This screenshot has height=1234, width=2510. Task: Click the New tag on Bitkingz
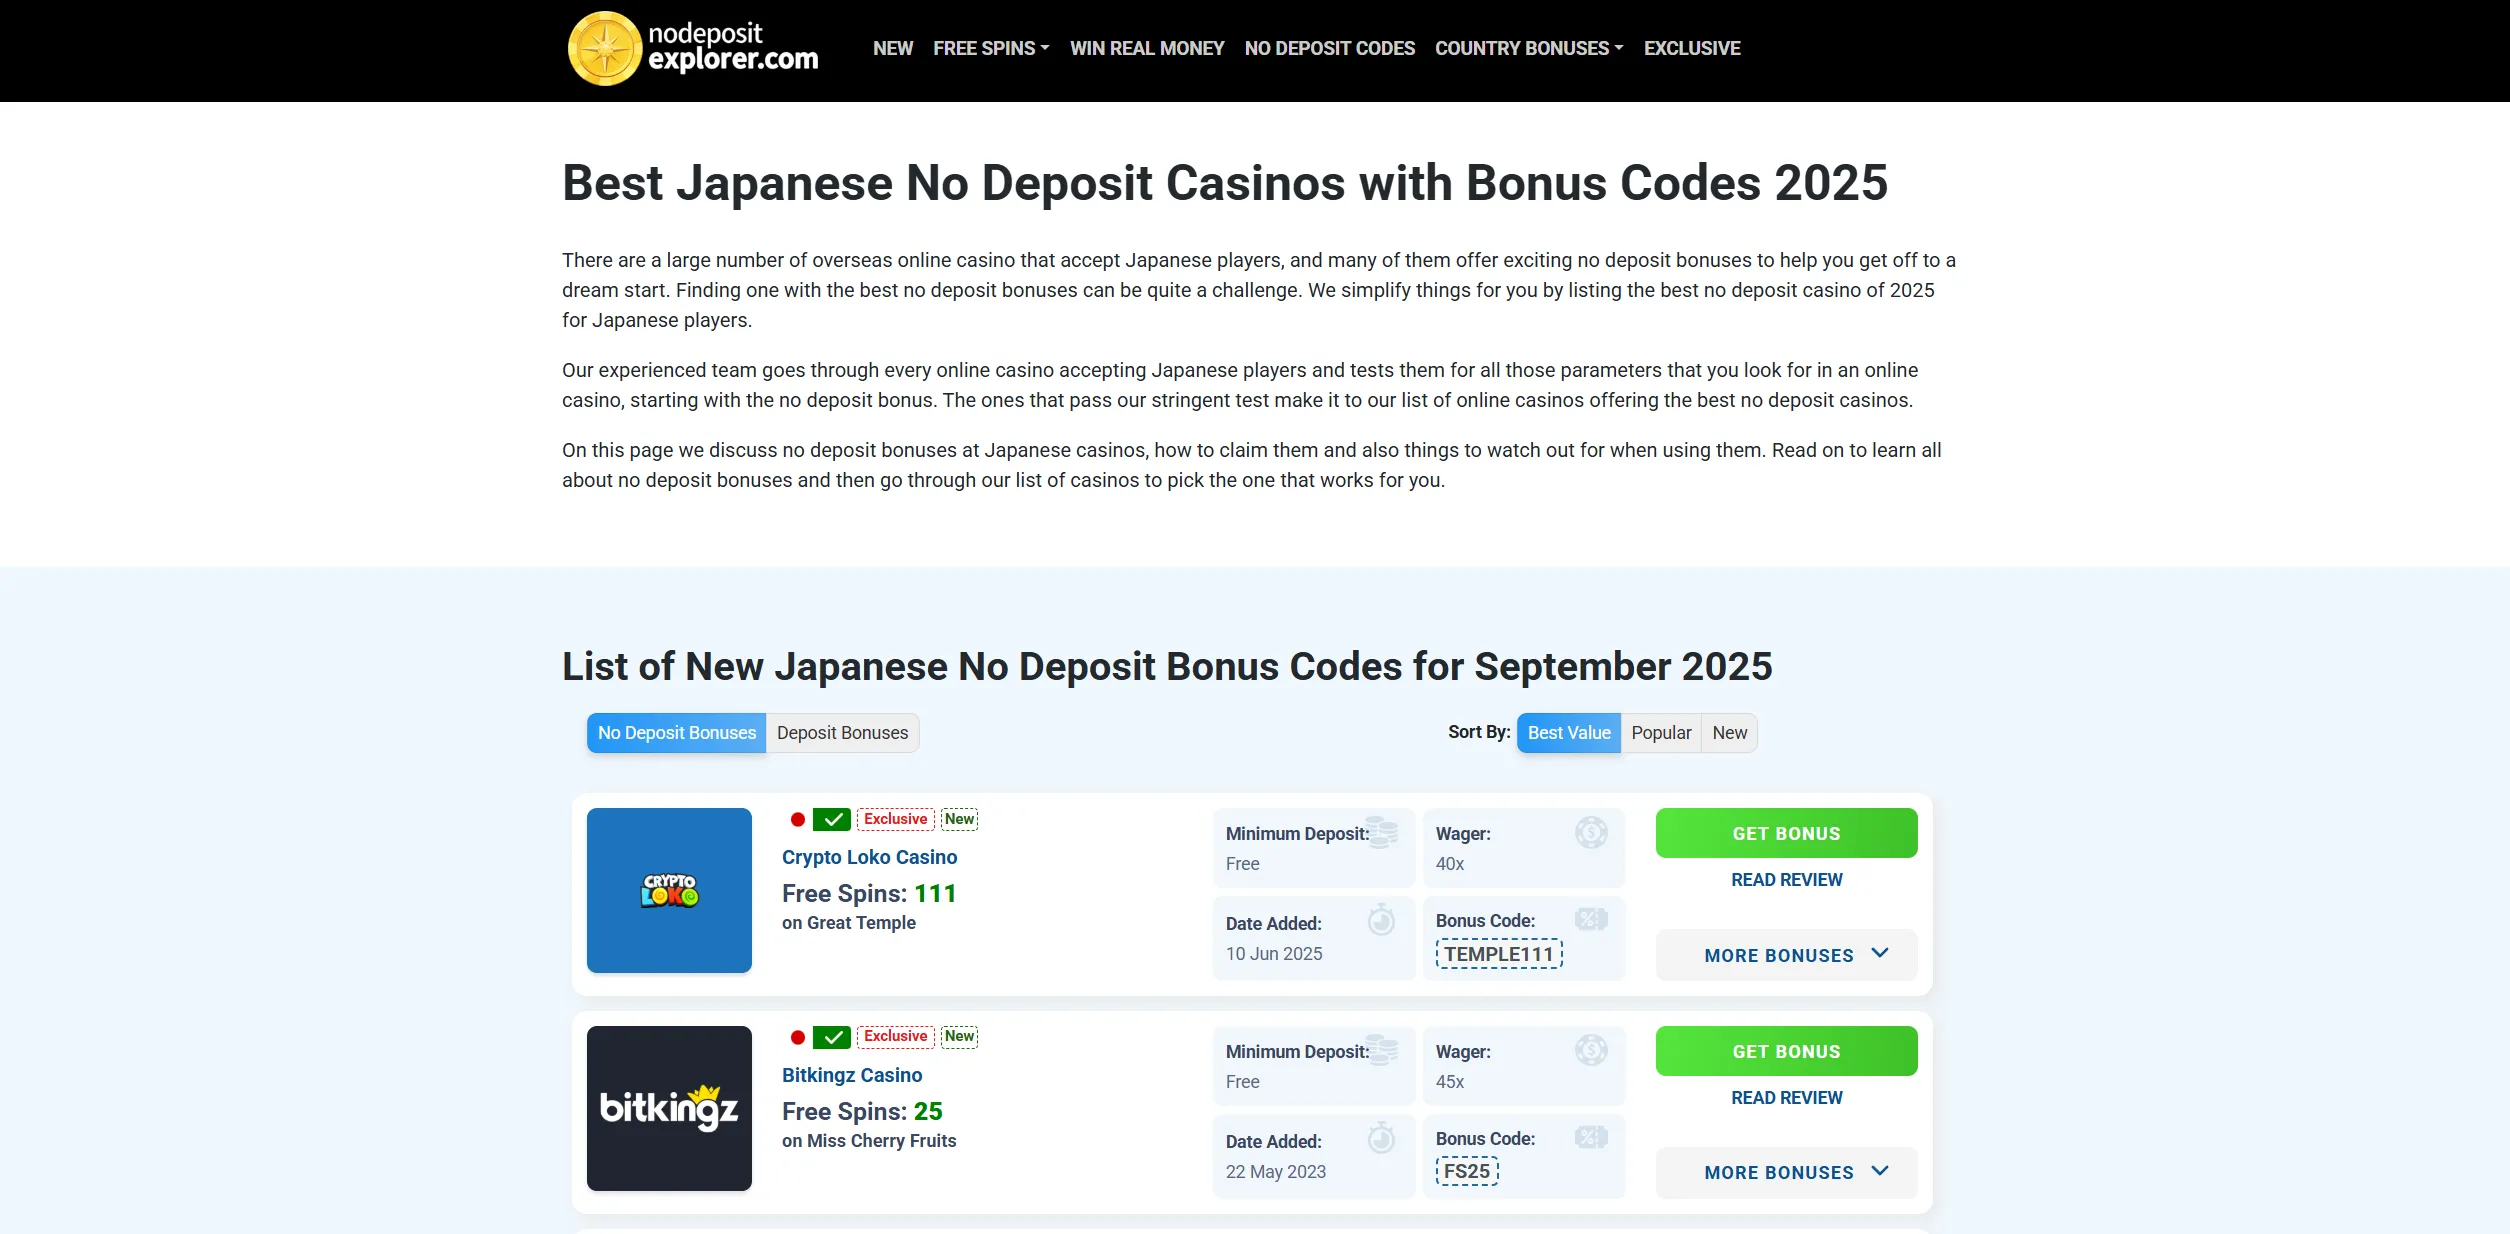pyautogui.click(x=959, y=1036)
